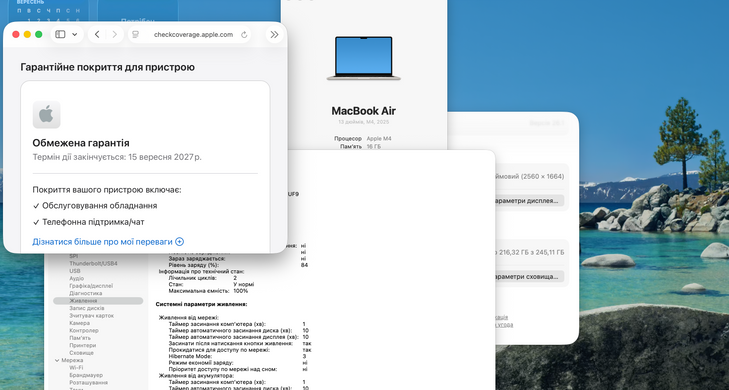The height and width of the screenshot is (390, 729).
Task: Show more toolbar items via double chevron
Action: click(x=274, y=34)
